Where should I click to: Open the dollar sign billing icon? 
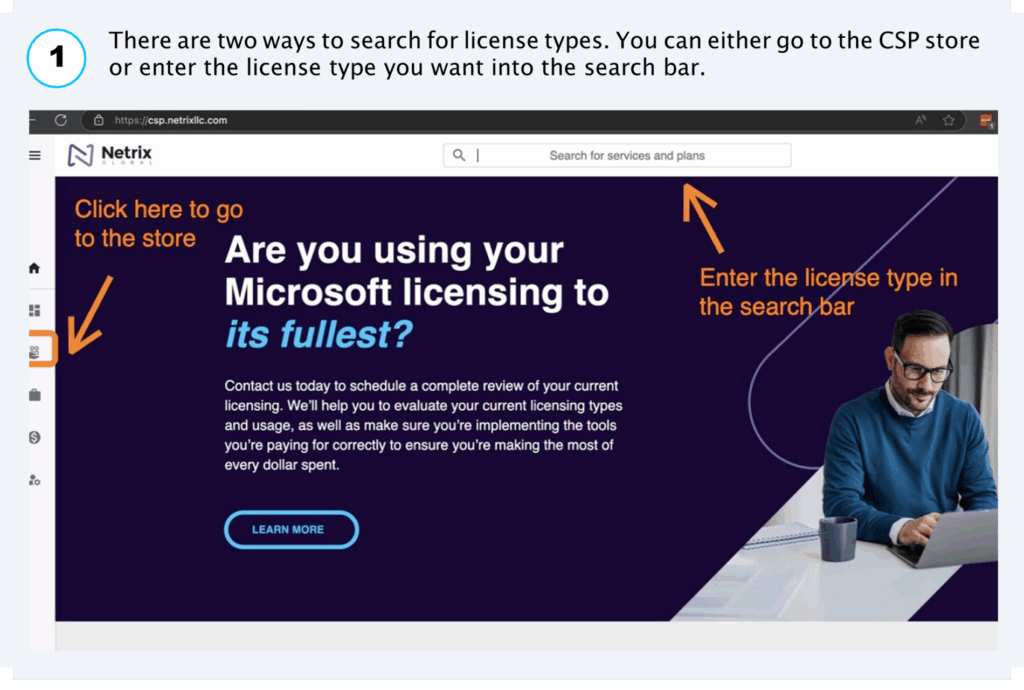35,437
